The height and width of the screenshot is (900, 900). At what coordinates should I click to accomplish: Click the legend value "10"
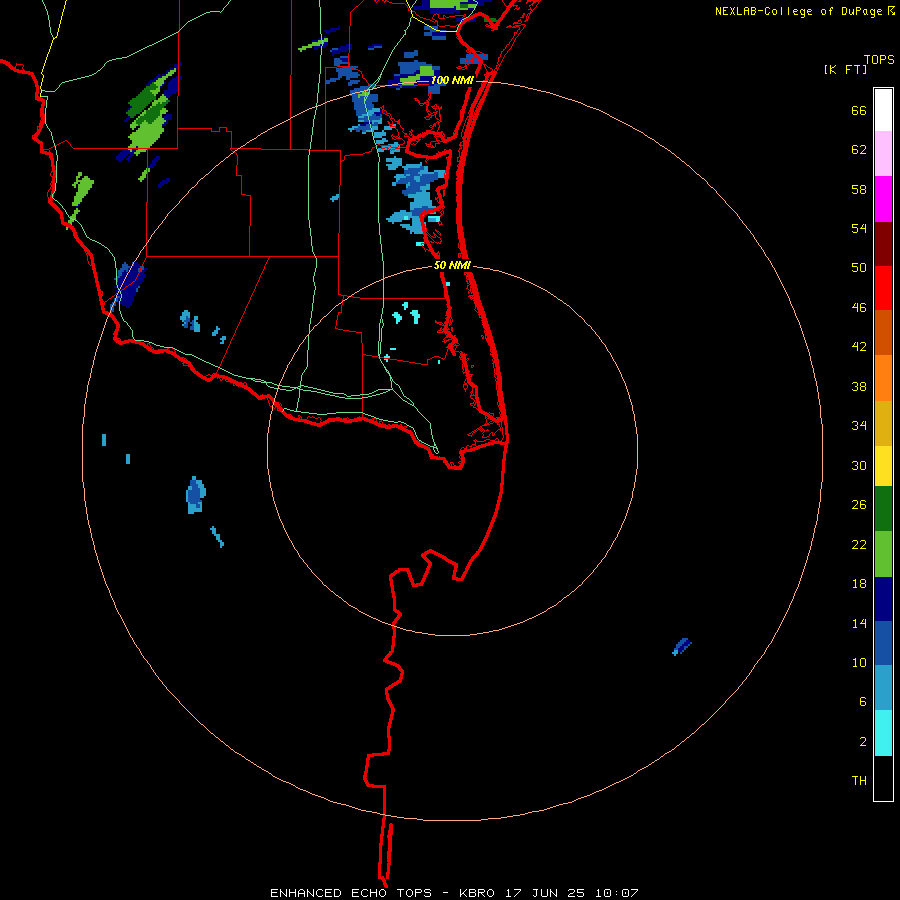859,662
